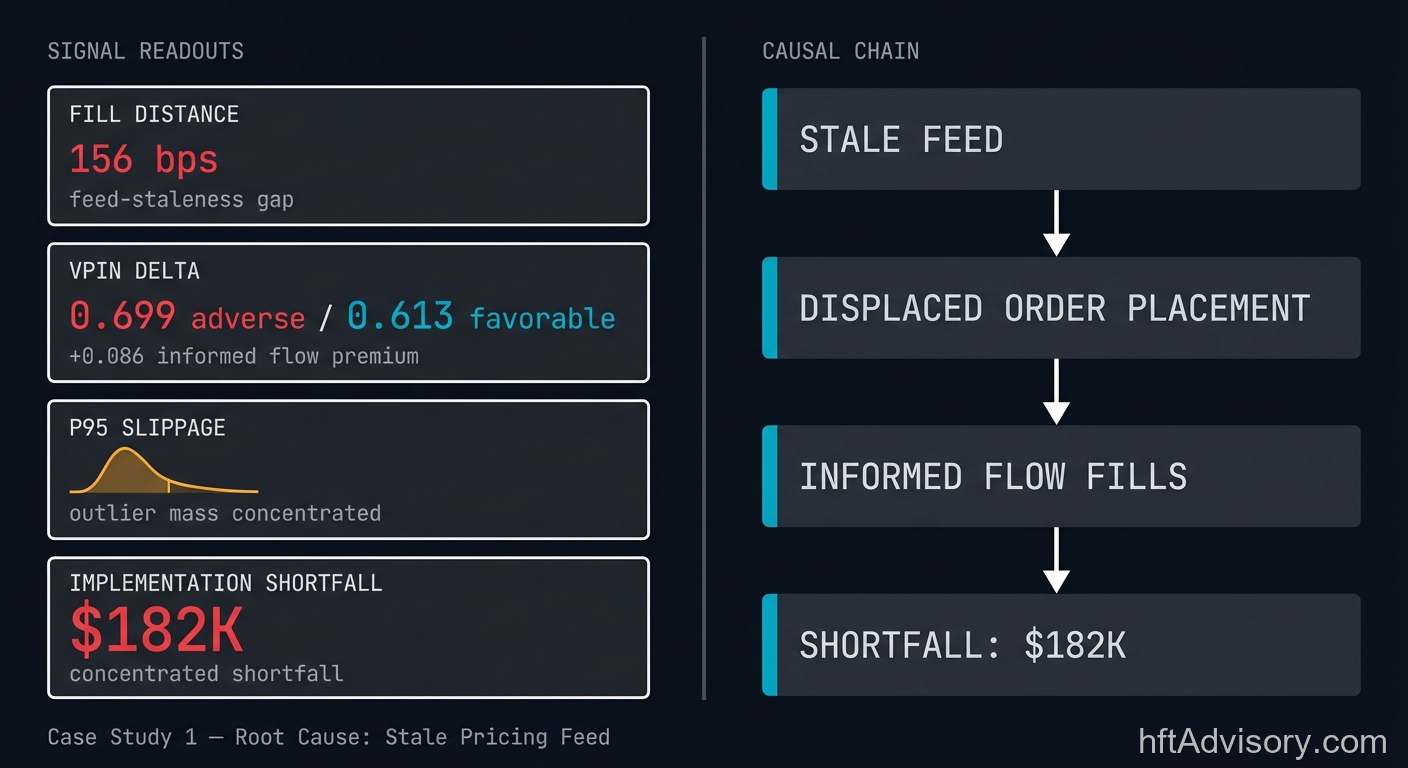Click the +0.086 informed flow premium text
Screen dimensions: 1408x768
[243, 355]
